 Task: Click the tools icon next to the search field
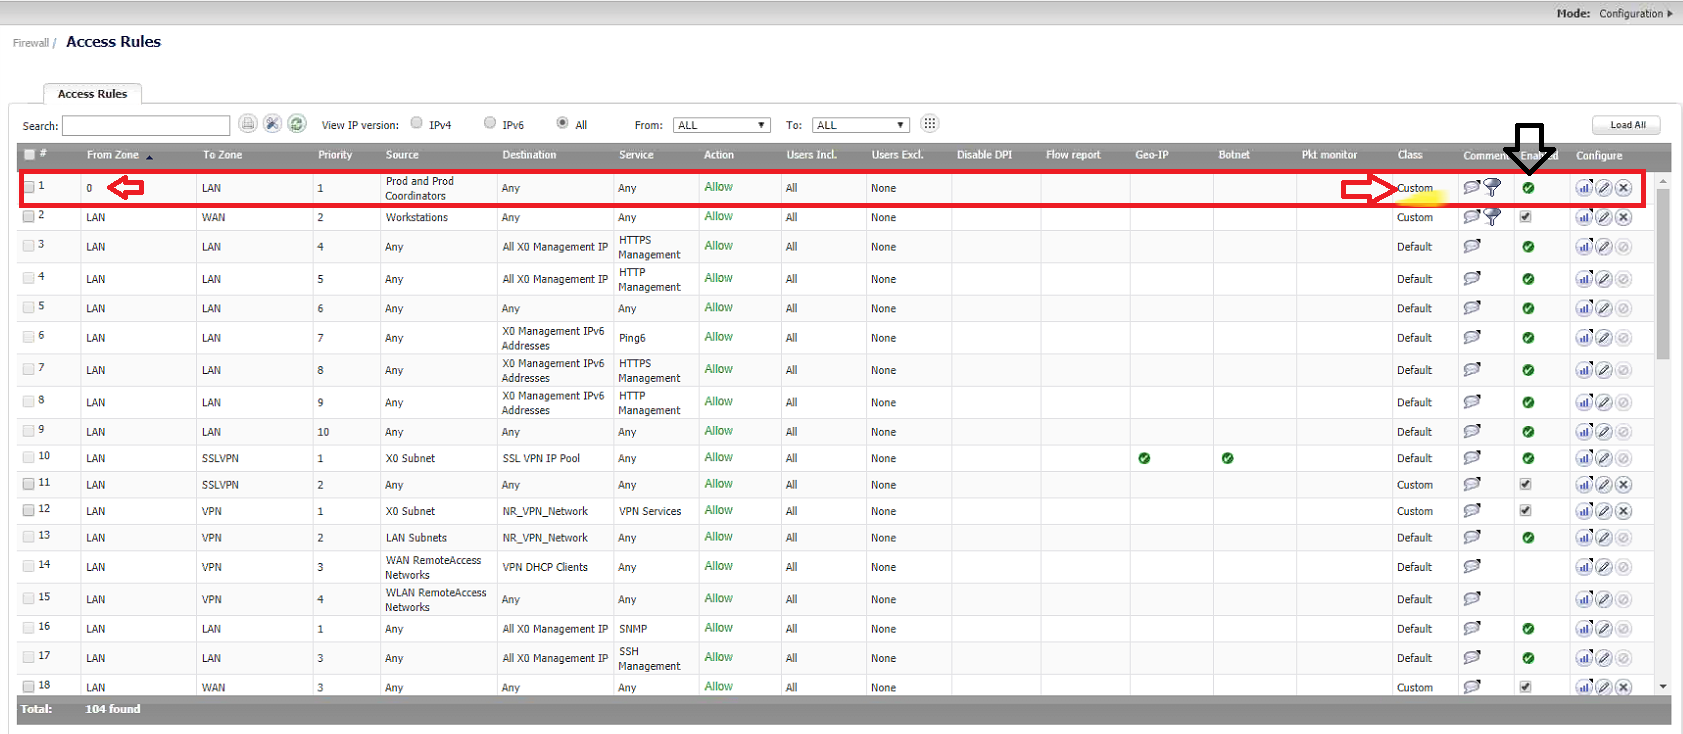tap(272, 124)
